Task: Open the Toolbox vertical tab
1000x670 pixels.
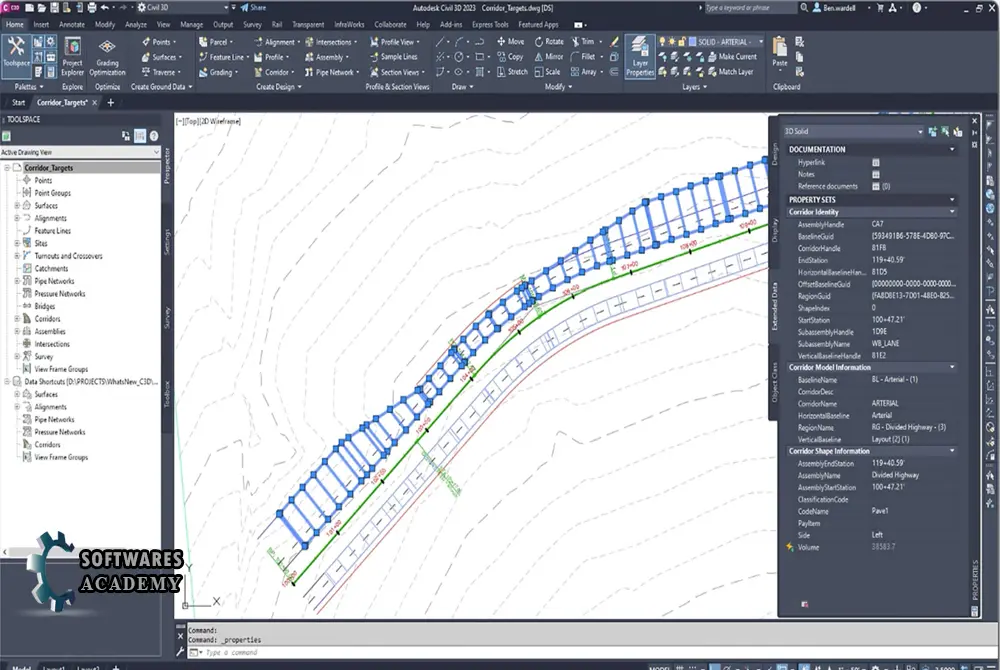Action: click(167, 394)
